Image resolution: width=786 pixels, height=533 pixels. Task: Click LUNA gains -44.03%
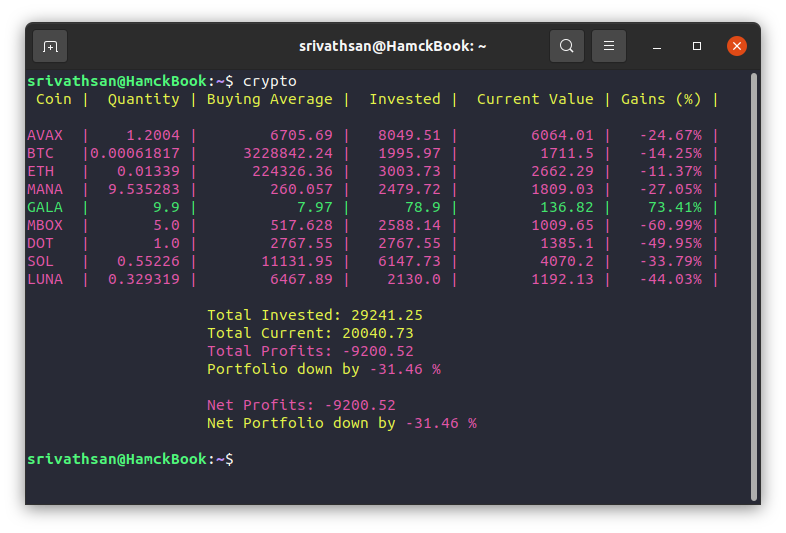[670, 280]
